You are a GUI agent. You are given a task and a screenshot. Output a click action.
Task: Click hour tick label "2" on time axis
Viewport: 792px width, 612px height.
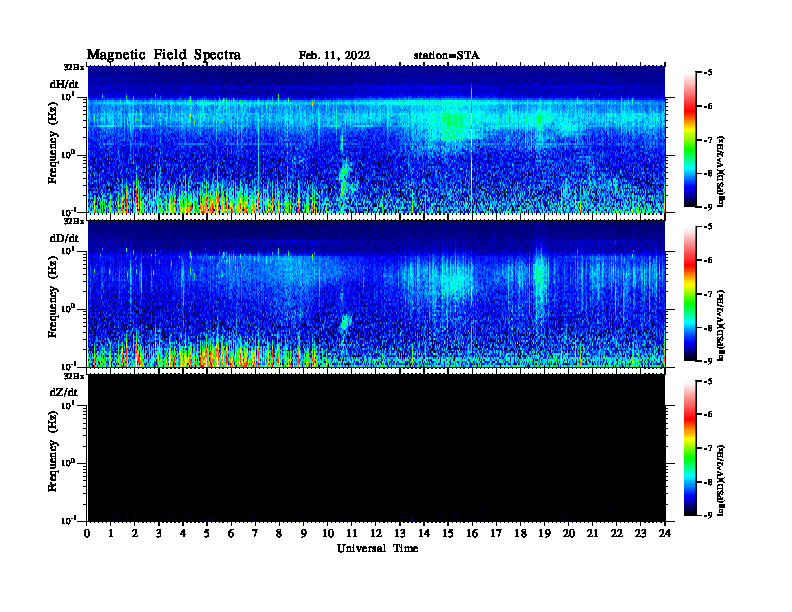pyautogui.click(x=135, y=534)
